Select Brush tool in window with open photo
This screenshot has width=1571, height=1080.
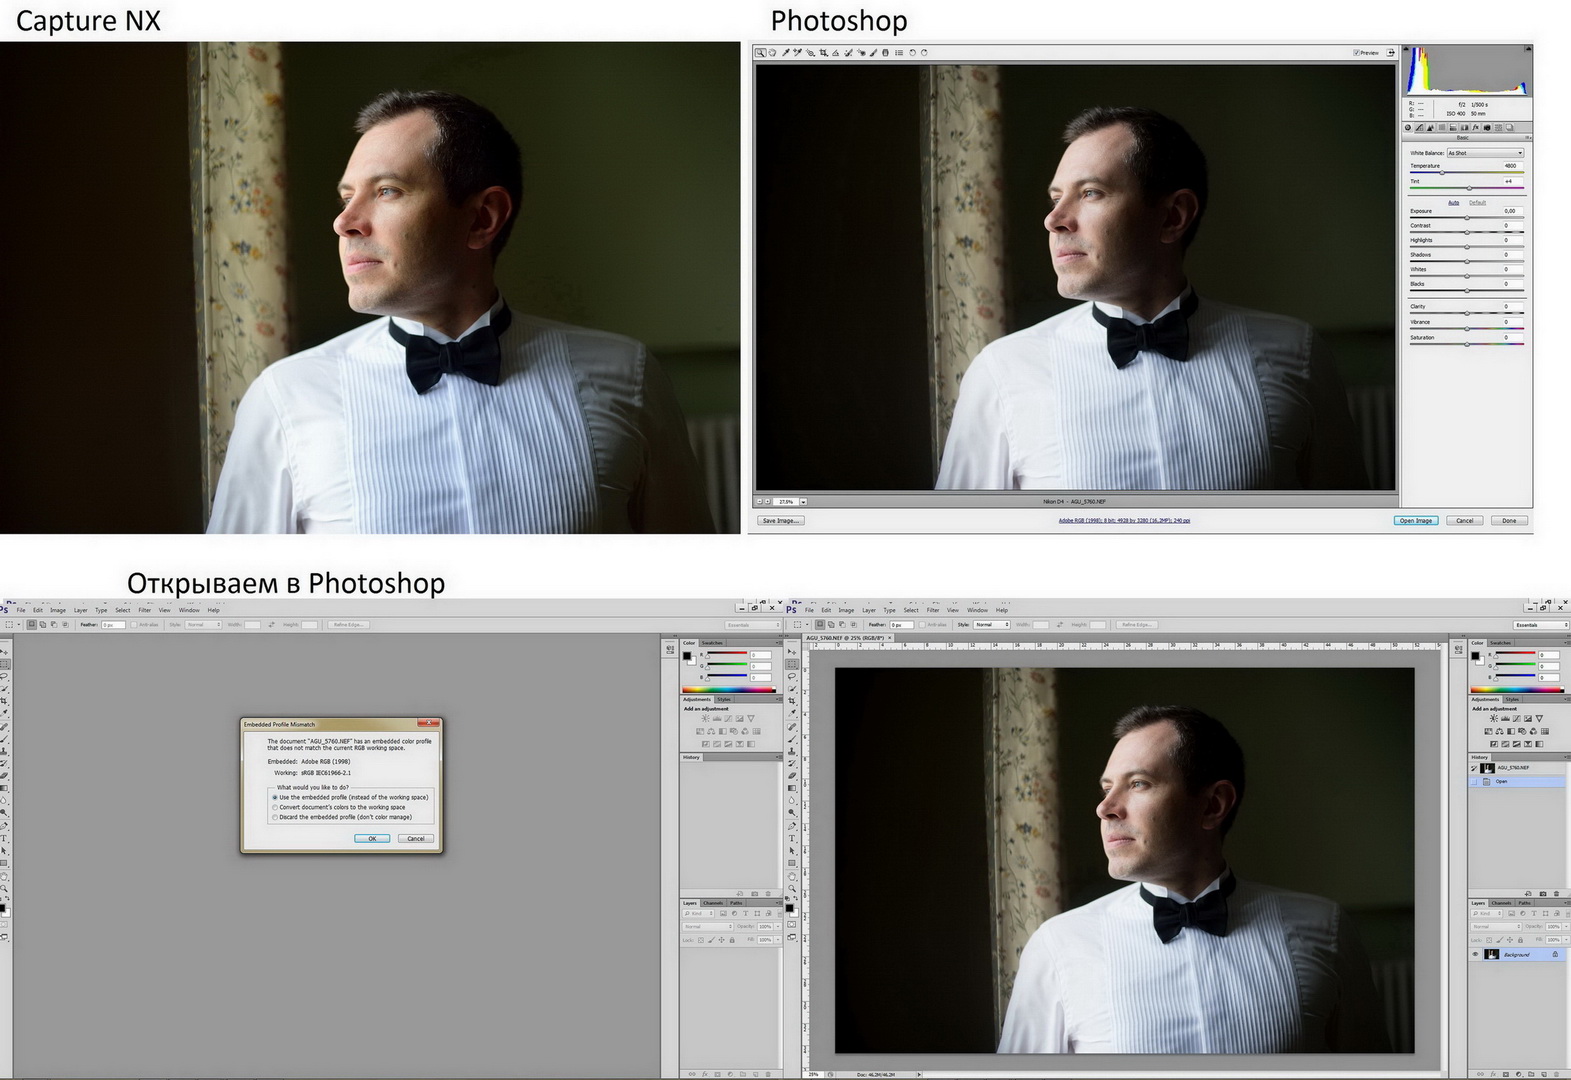pyautogui.click(x=792, y=739)
